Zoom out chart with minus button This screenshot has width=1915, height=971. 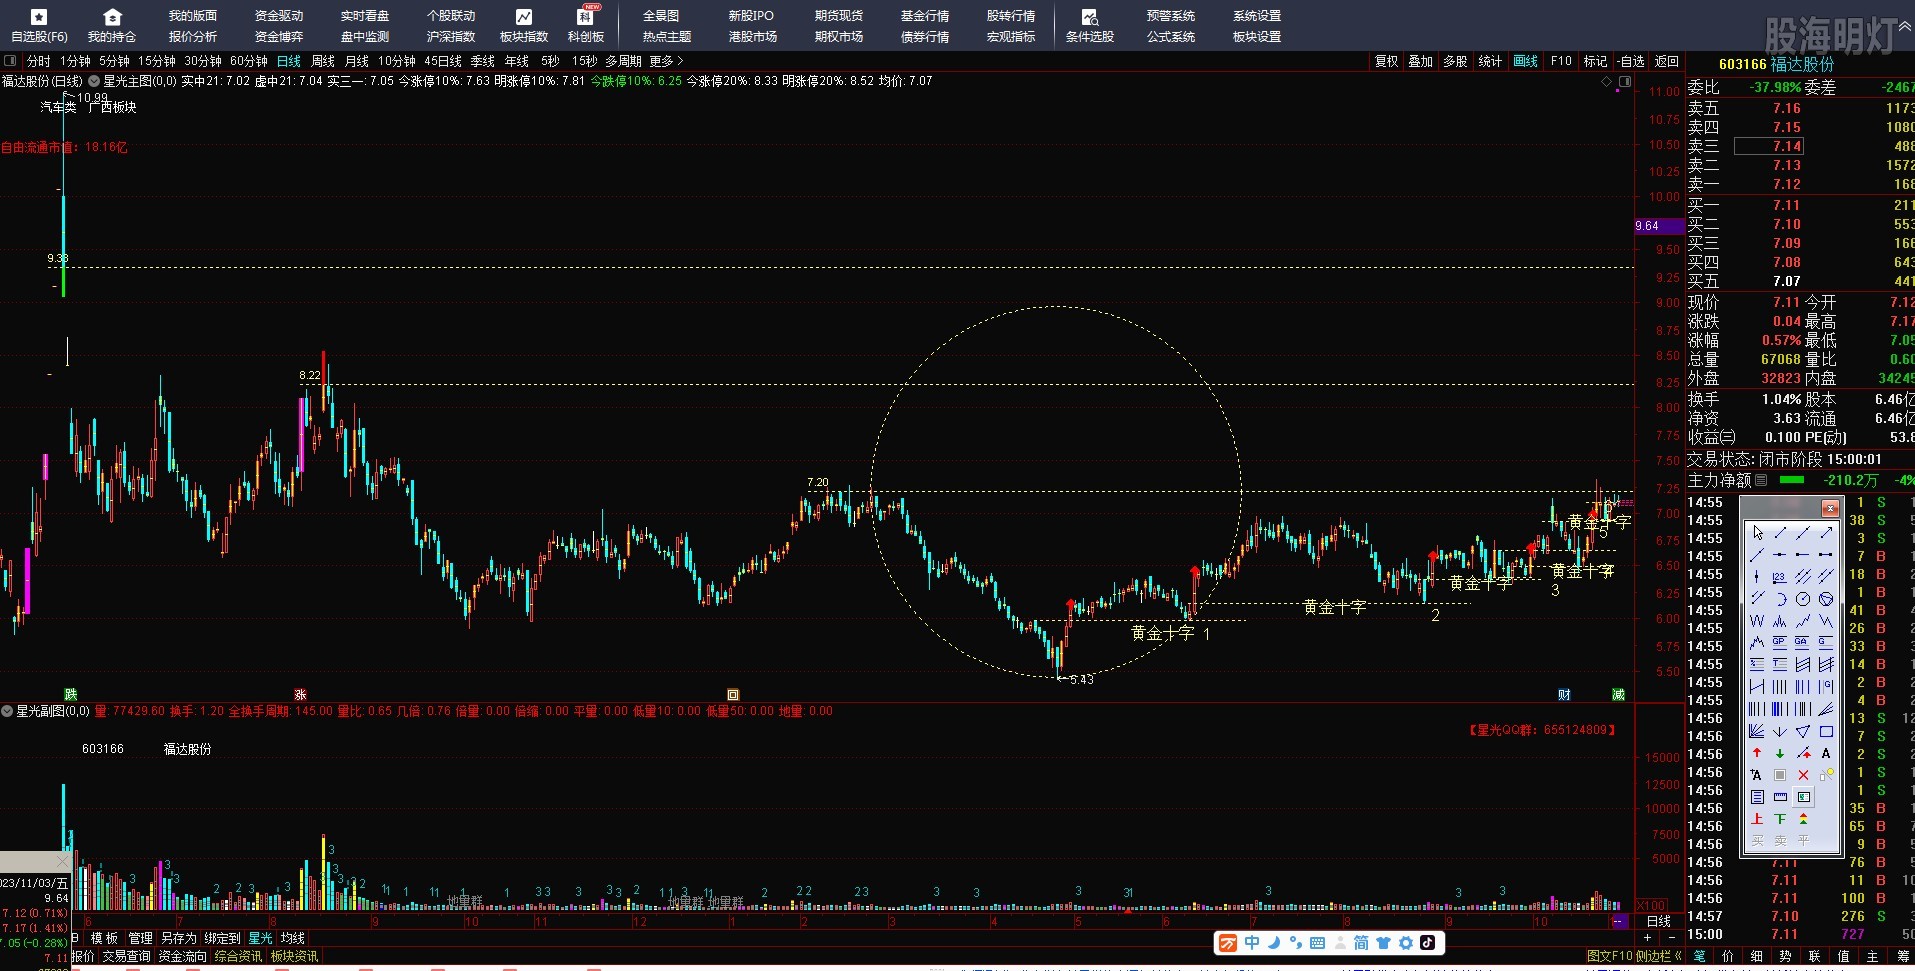tap(1670, 938)
